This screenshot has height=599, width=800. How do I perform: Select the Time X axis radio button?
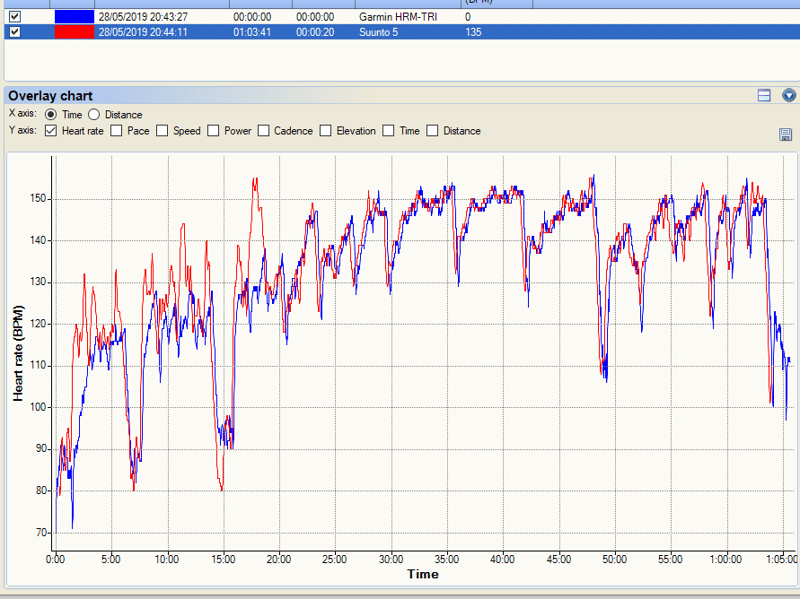pyautogui.click(x=51, y=114)
